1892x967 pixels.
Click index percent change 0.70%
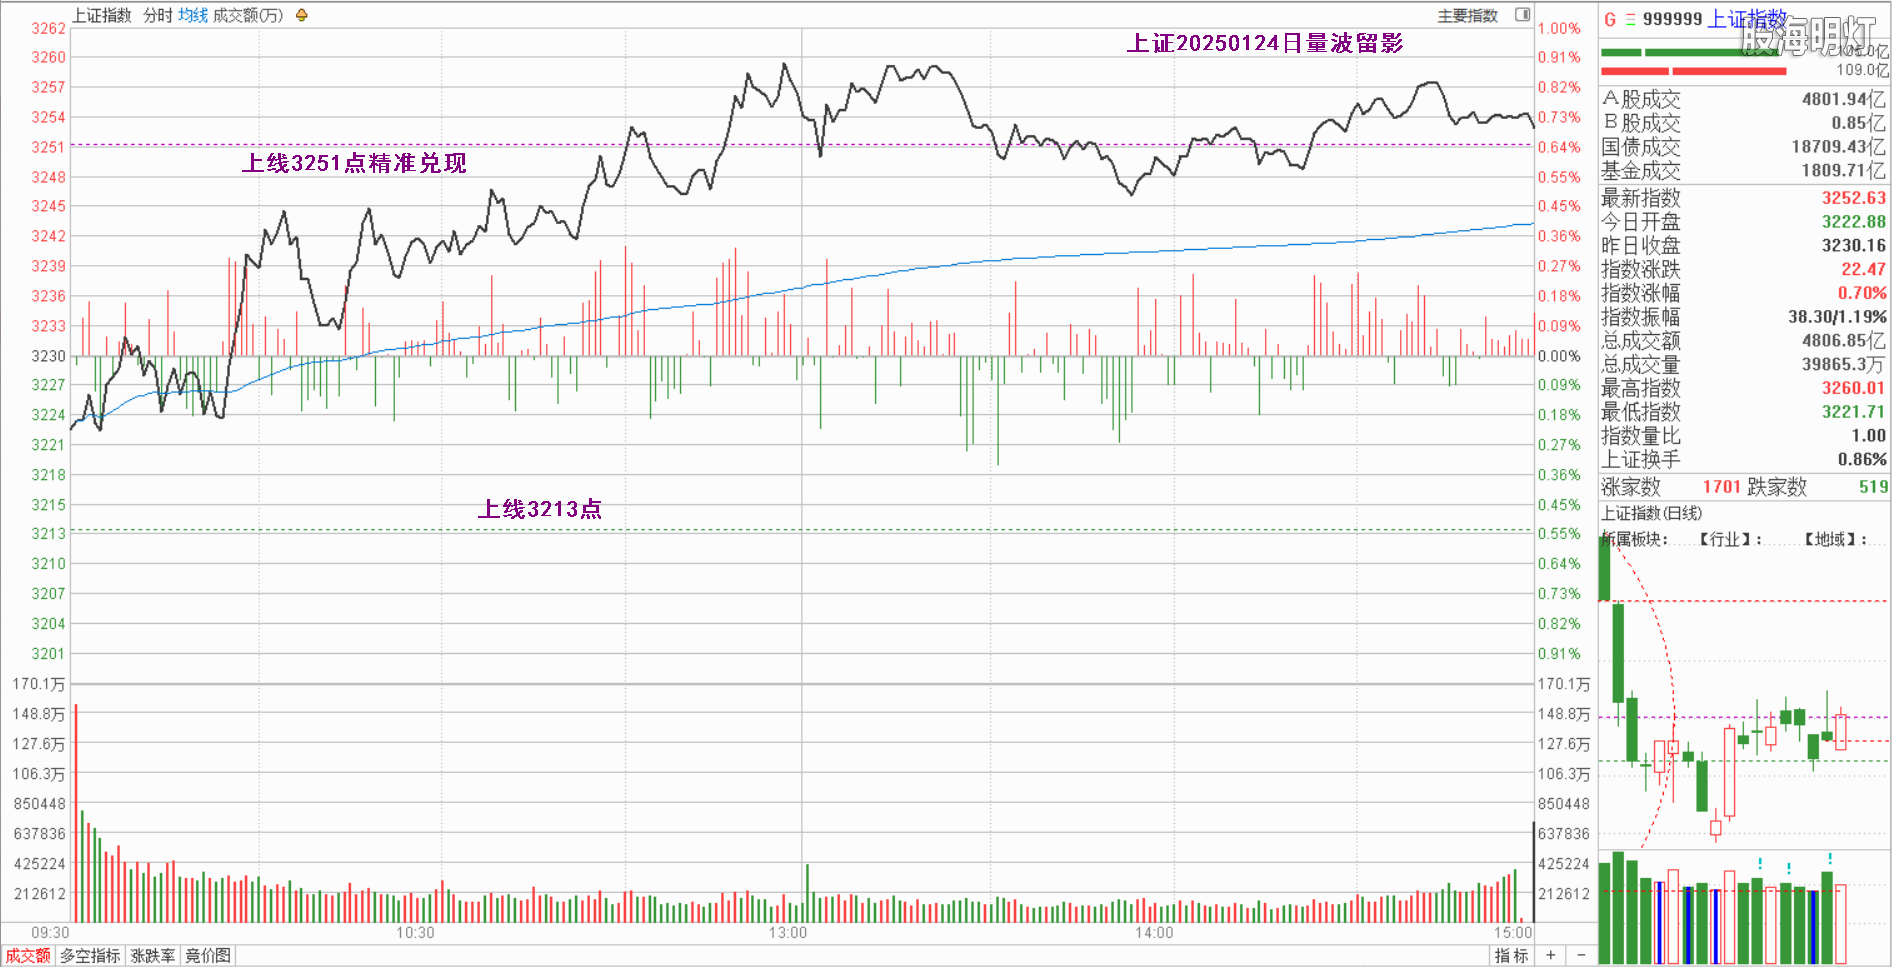(x=1861, y=293)
